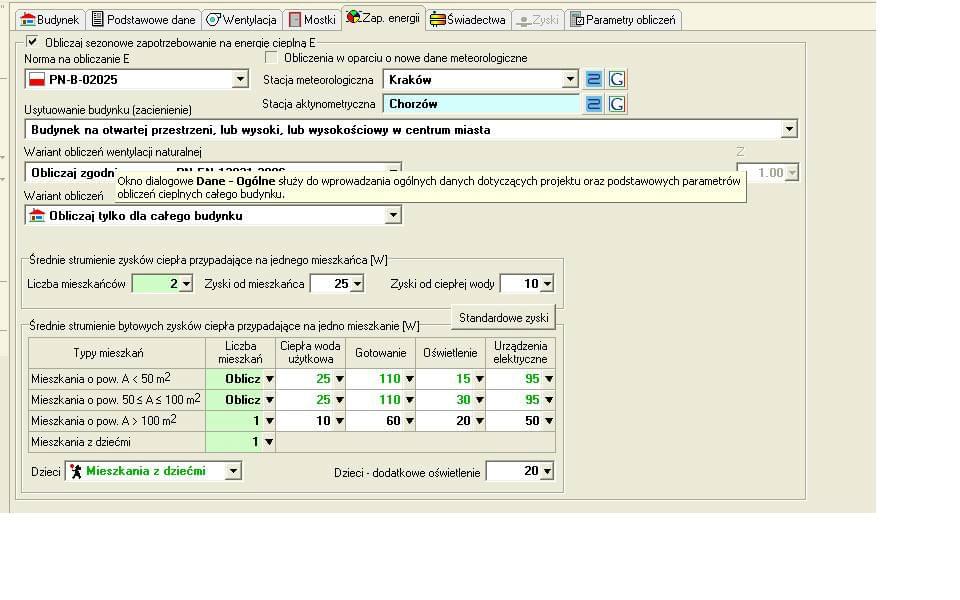
Task: Switch to Podstawowe dane tab
Action: (x=144, y=20)
